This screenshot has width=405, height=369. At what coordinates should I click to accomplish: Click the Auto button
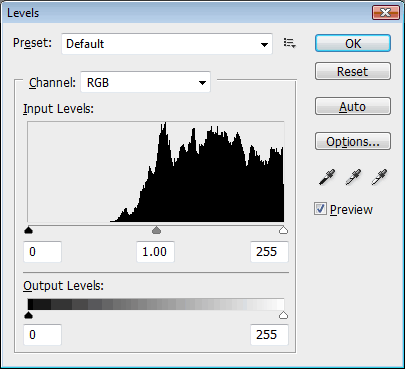coord(353,107)
